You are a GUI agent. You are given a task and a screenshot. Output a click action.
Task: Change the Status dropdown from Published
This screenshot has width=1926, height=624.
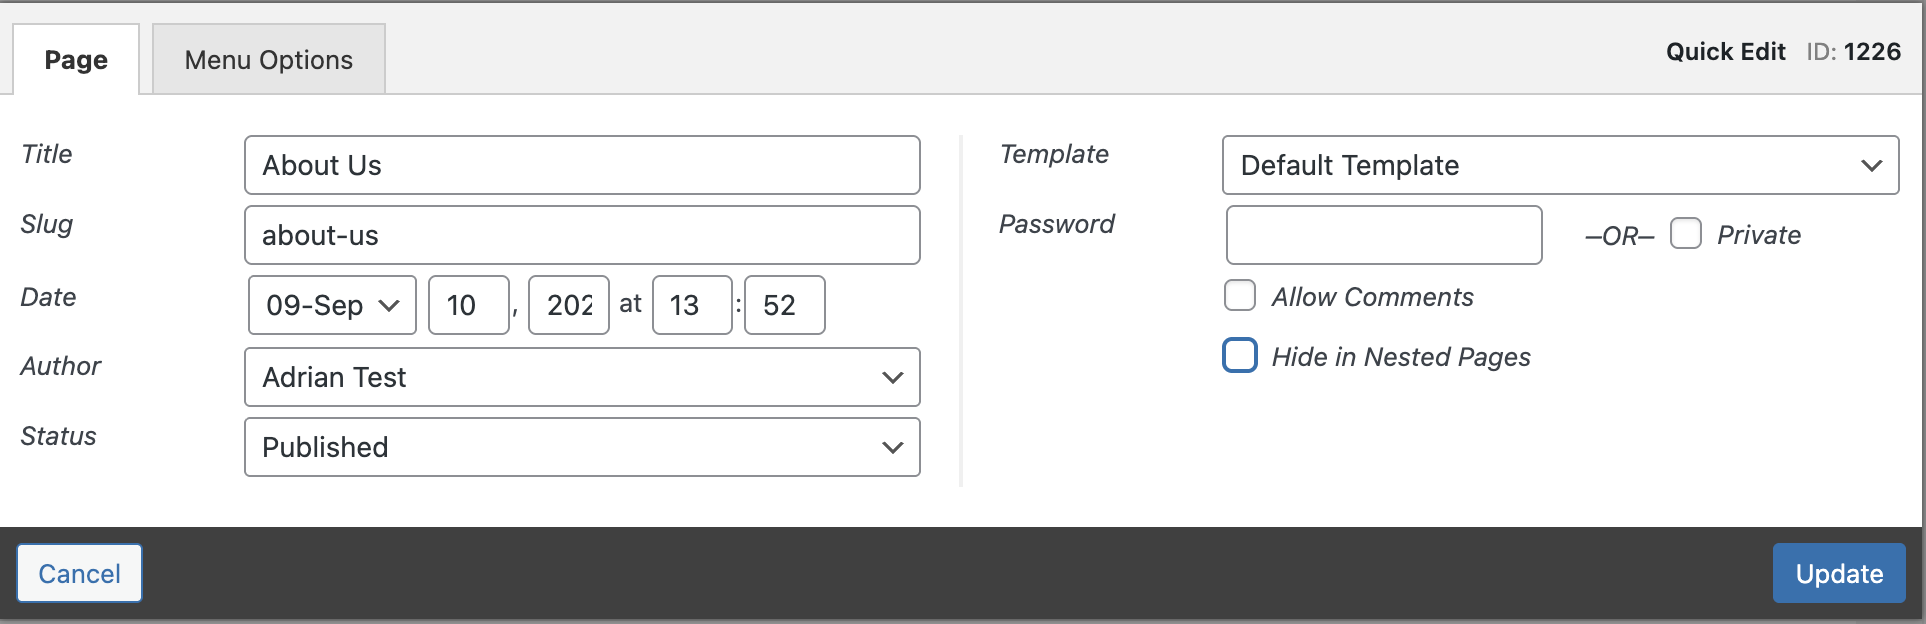pos(582,447)
